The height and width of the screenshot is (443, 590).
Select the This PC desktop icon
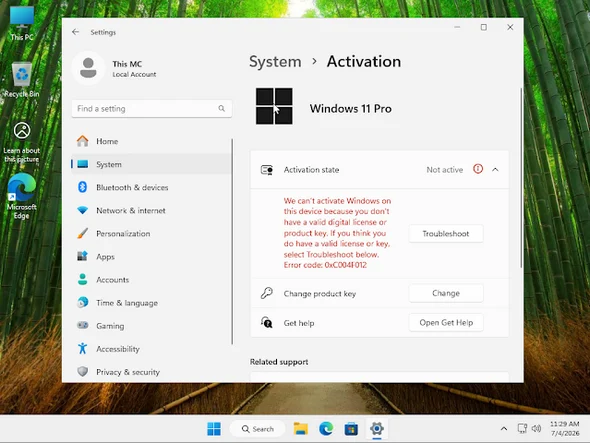tap(22, 23)
